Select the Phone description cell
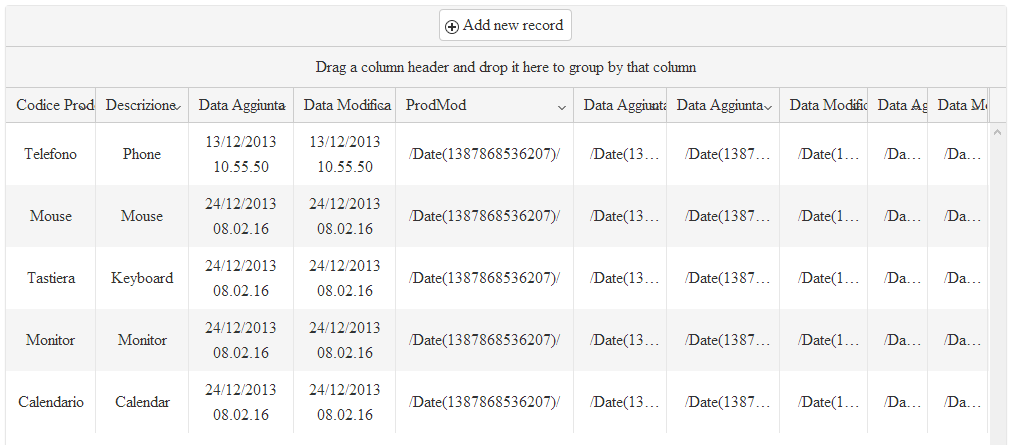The width and height of the screenshot is (1018, 445). [x=142, y=154]
